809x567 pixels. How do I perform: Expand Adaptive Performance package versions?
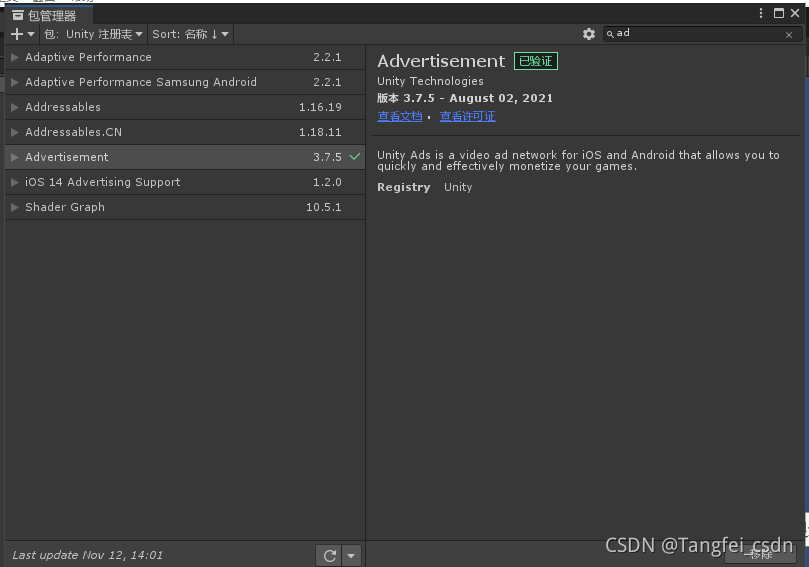point(14,57)
